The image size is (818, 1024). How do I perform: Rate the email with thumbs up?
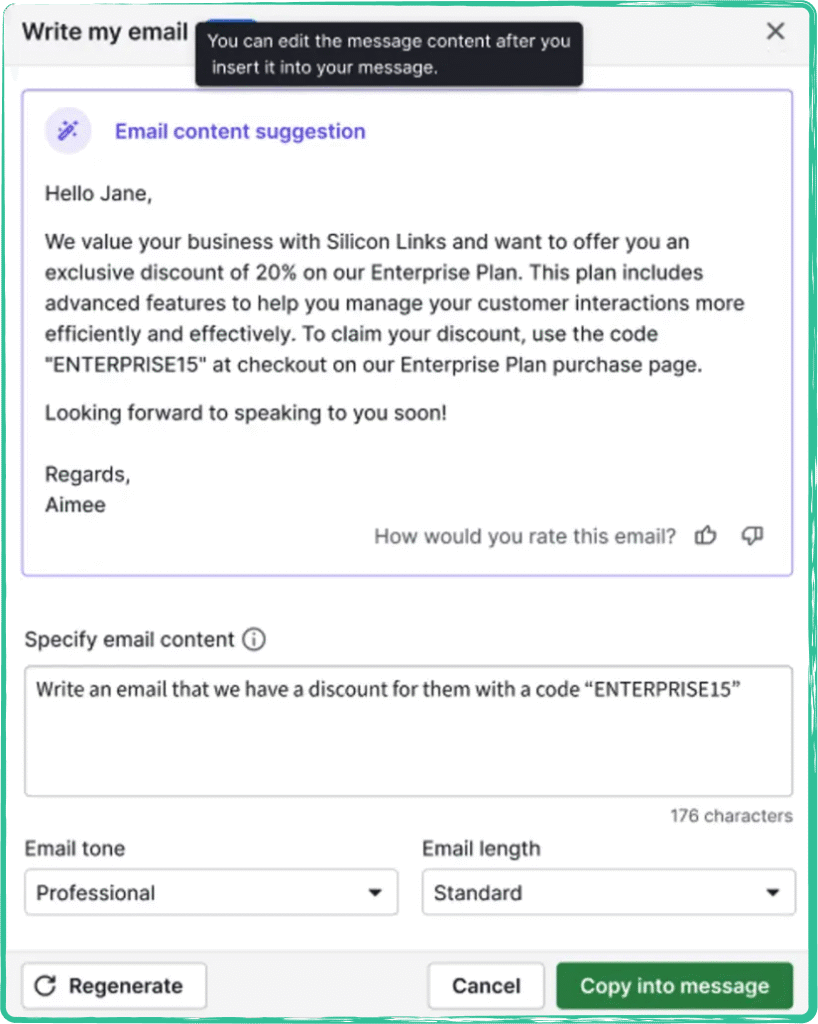coord(706,536)
